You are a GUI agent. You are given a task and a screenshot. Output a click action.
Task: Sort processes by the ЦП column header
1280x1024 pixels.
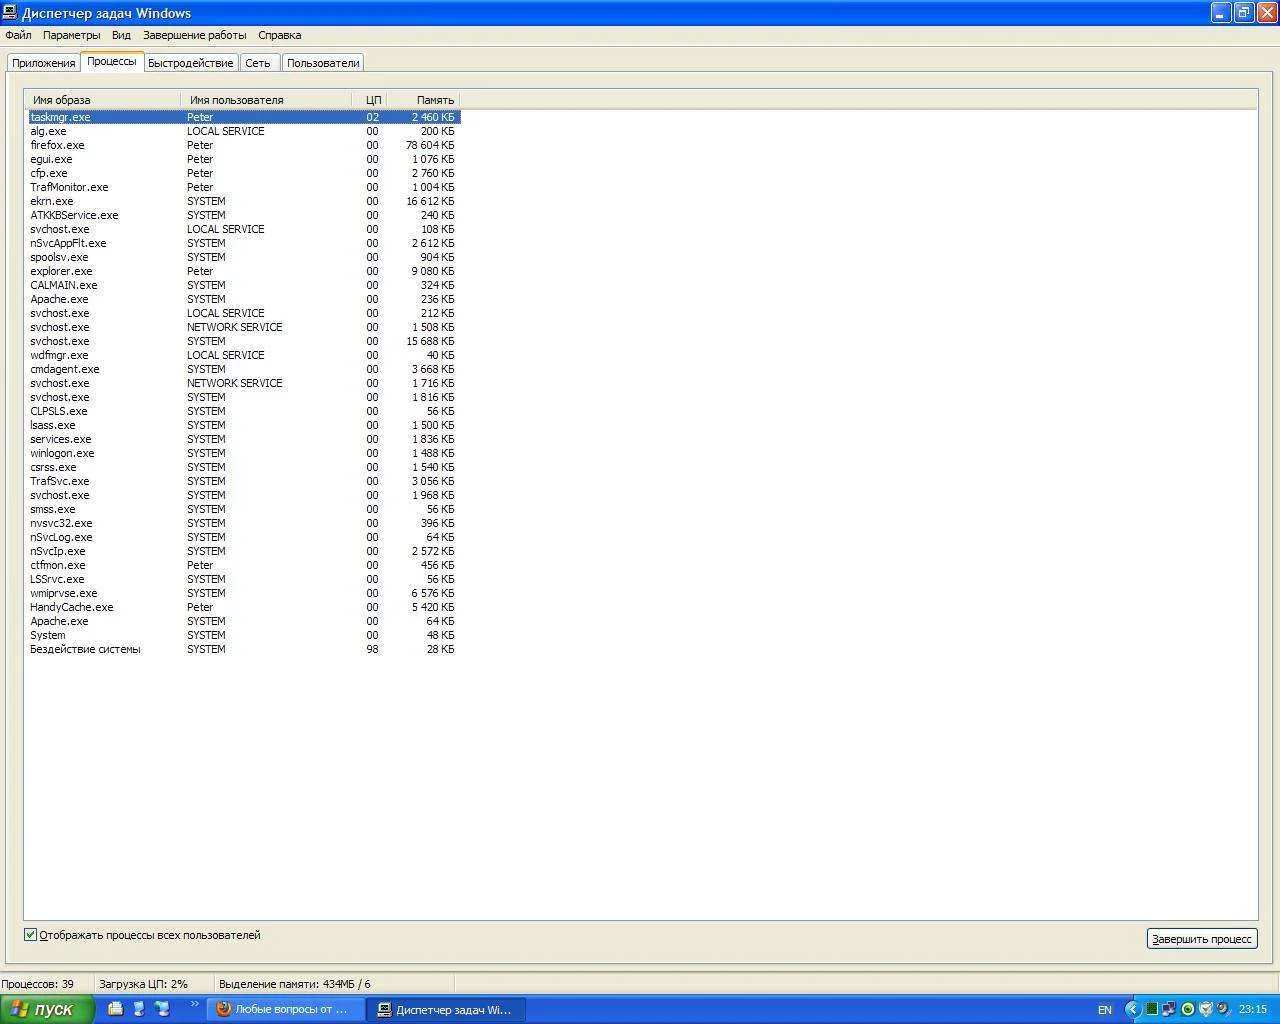click(368, 100)
